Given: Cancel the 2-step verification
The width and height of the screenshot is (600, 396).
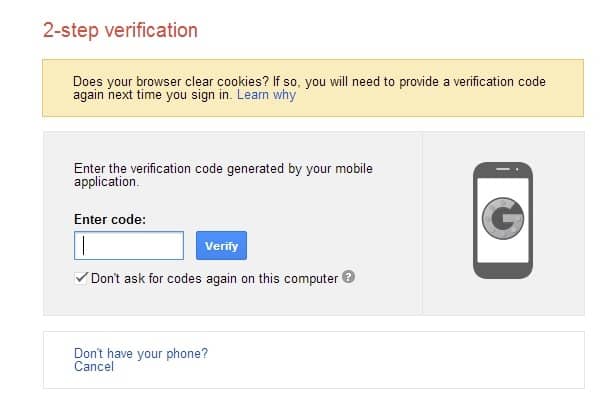Looking at the screenshot, I should [x=94, y=367].
